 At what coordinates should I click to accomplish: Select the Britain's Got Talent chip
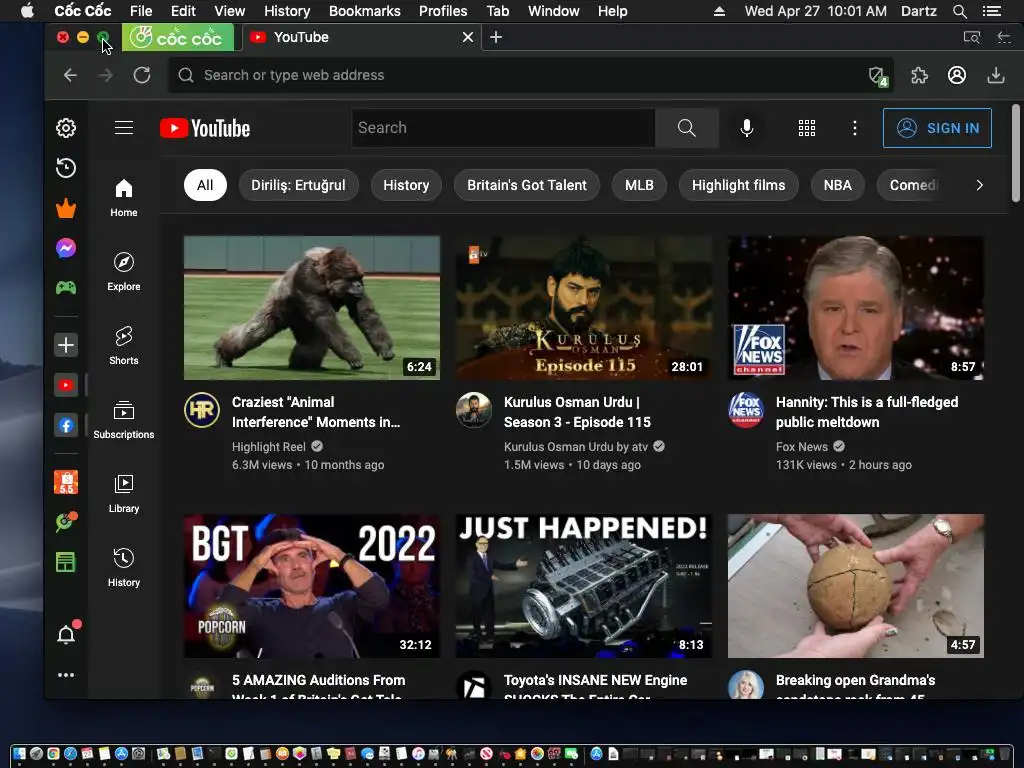(526, 185)
